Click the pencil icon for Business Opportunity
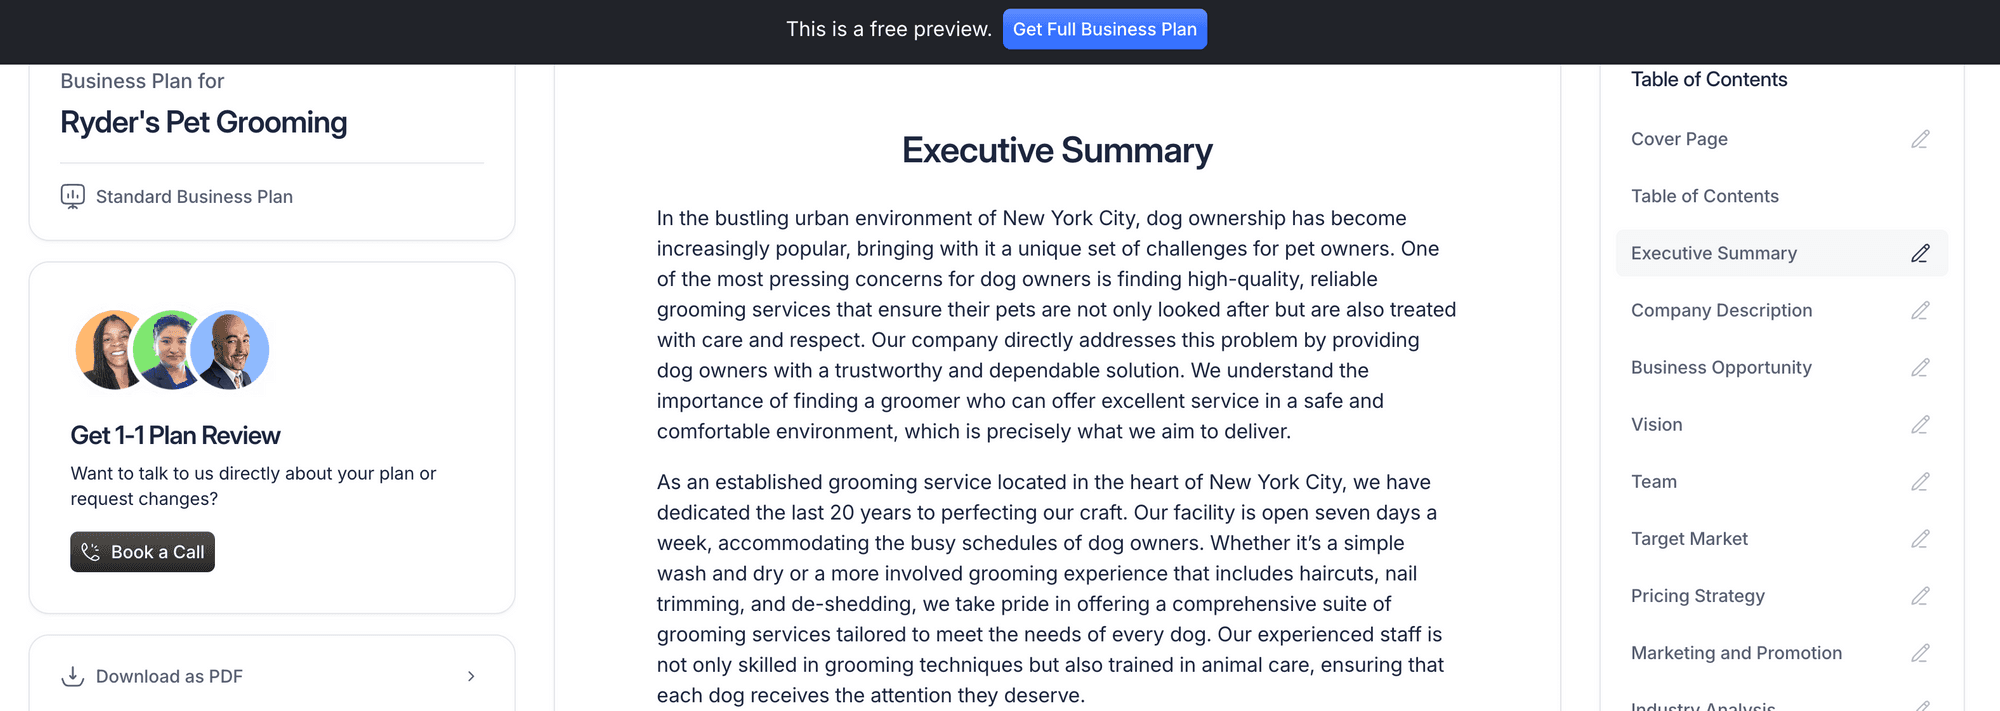Screen dimensions: 2000x711 coord(1920,367)
